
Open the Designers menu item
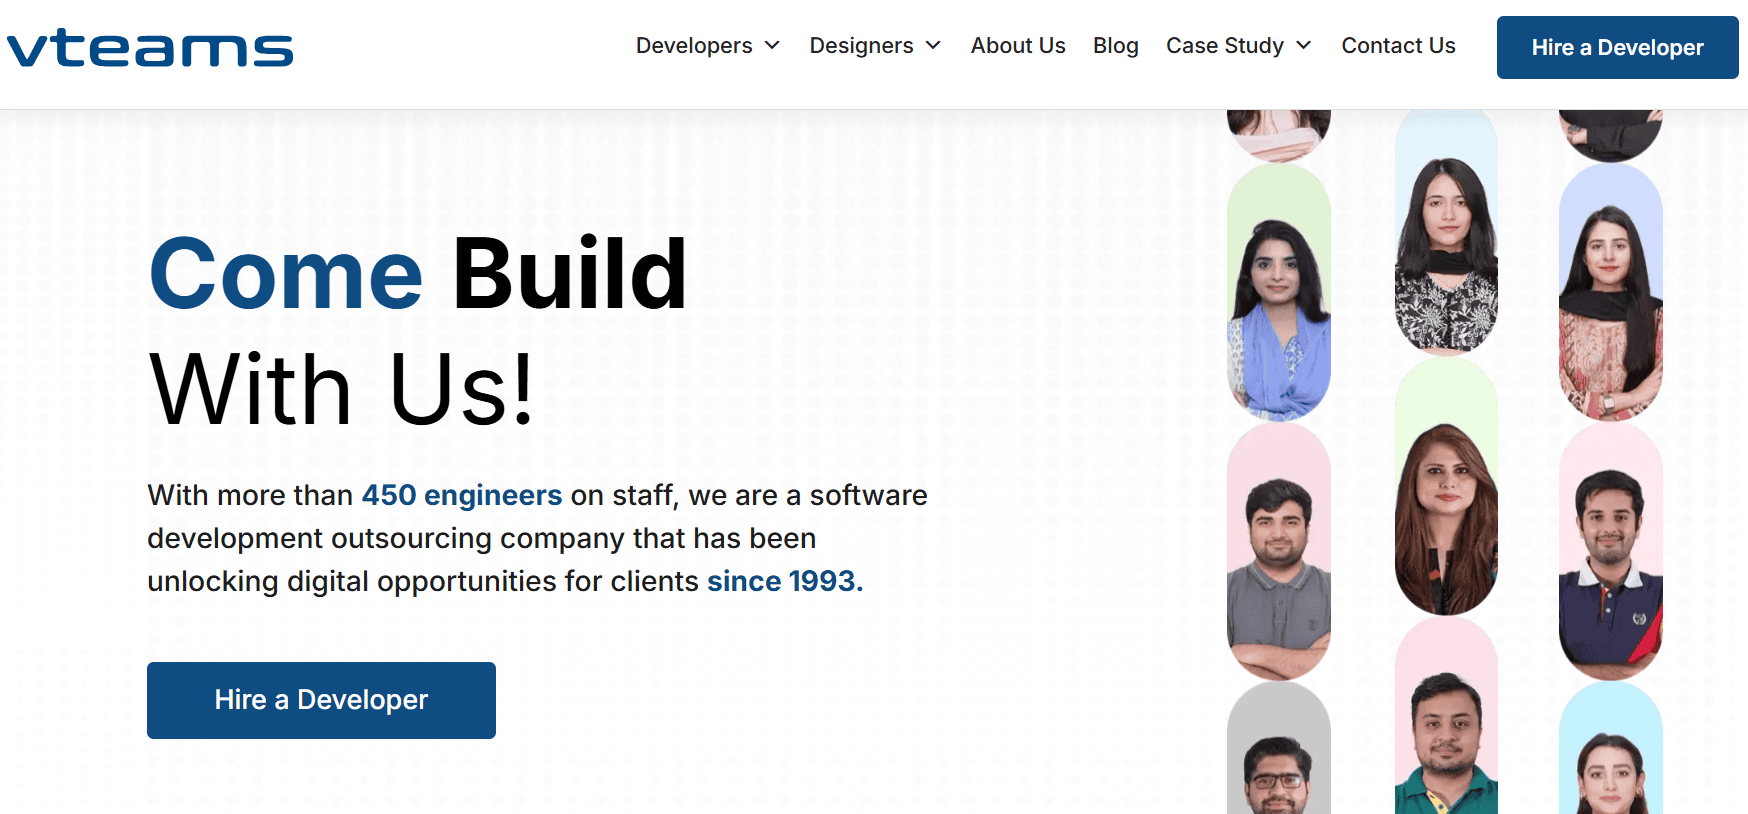coord(861,46)
